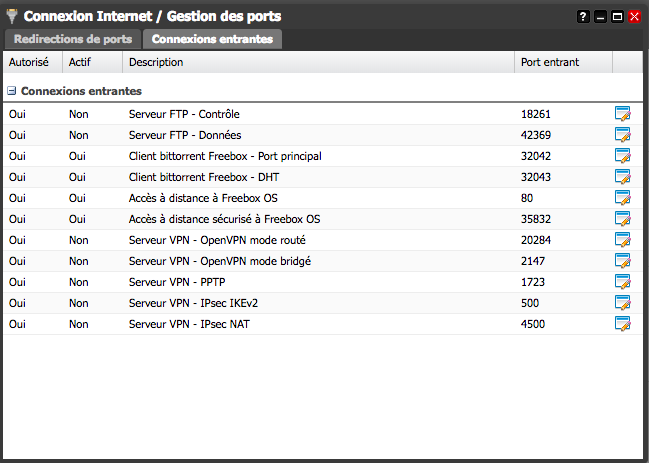
Task: Select the Connexions entrantes tab
Action: [x=212, y=39]
